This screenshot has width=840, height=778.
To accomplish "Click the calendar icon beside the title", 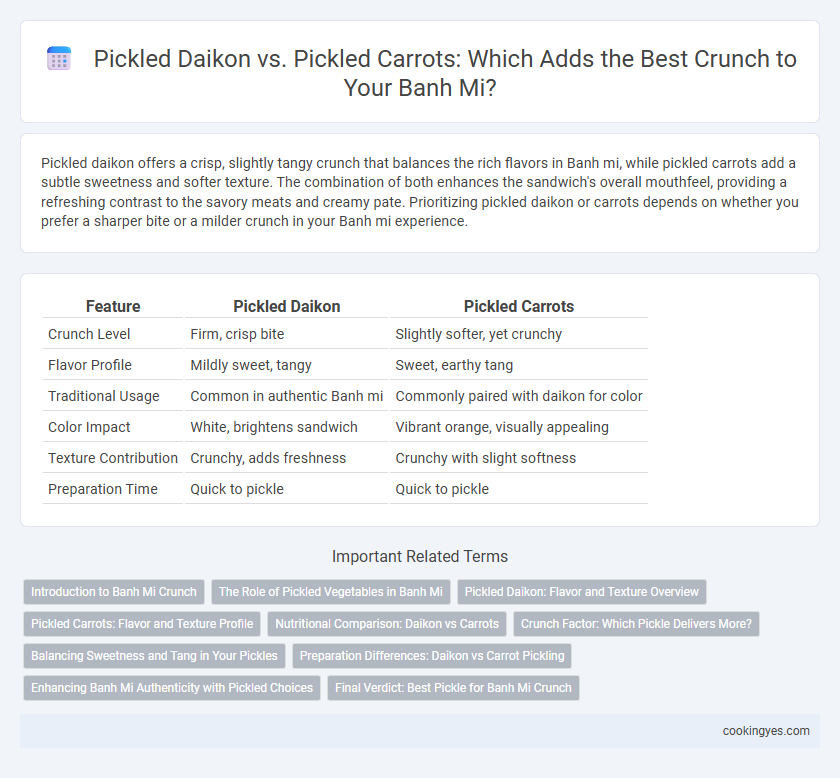I will click(59, 58).
